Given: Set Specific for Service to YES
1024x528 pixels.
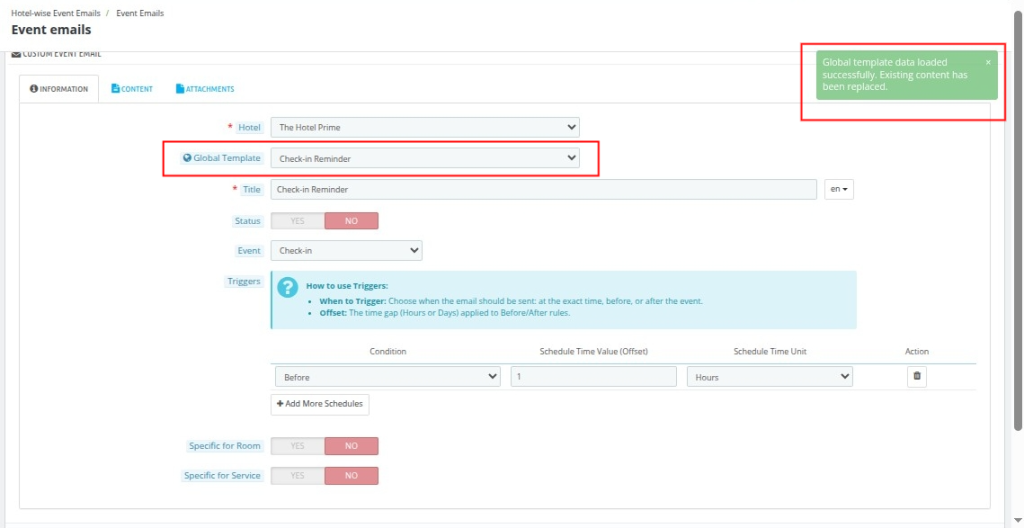Looking at the screenshot, I should (x=297, y=476).
